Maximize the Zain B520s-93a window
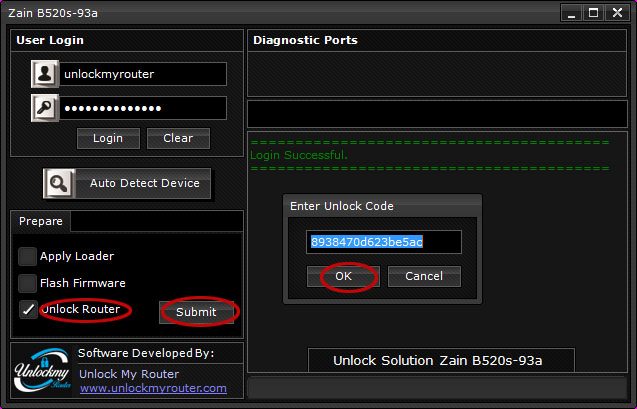This screenshot has height=409, width=637. pyautogui.click(x=593, y=13)
